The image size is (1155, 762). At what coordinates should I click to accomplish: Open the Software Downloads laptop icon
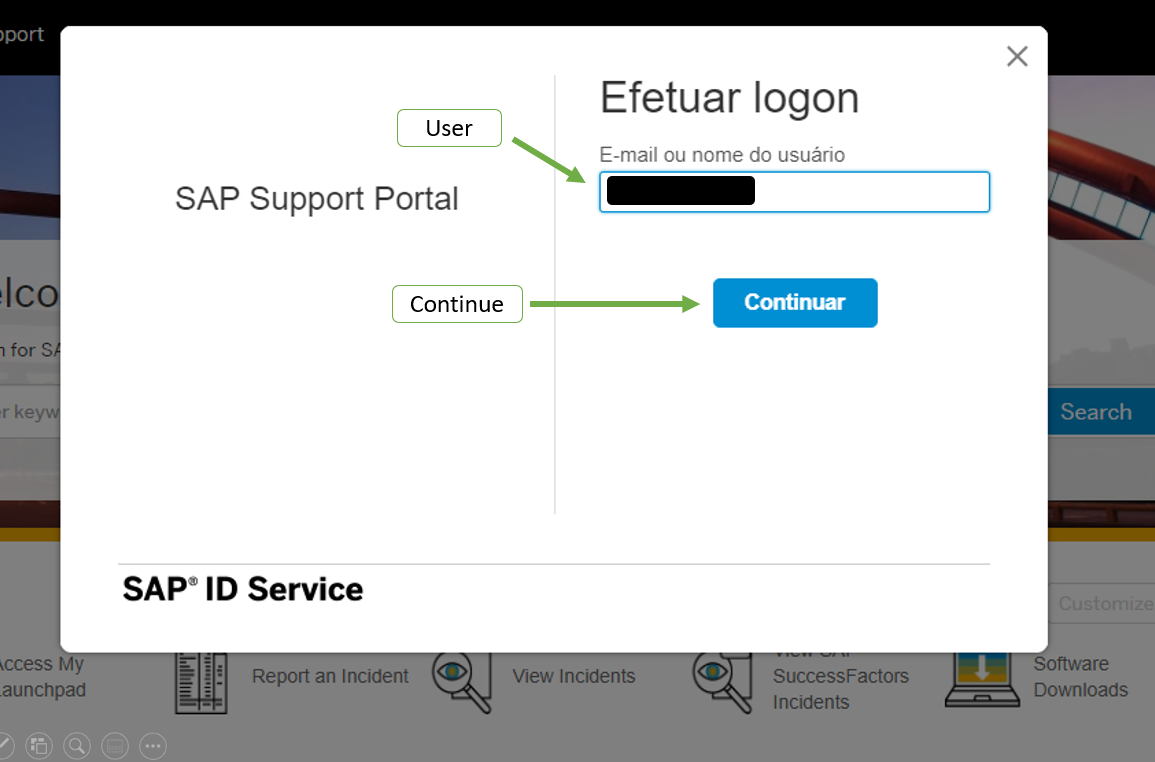[x=983, y=680]
